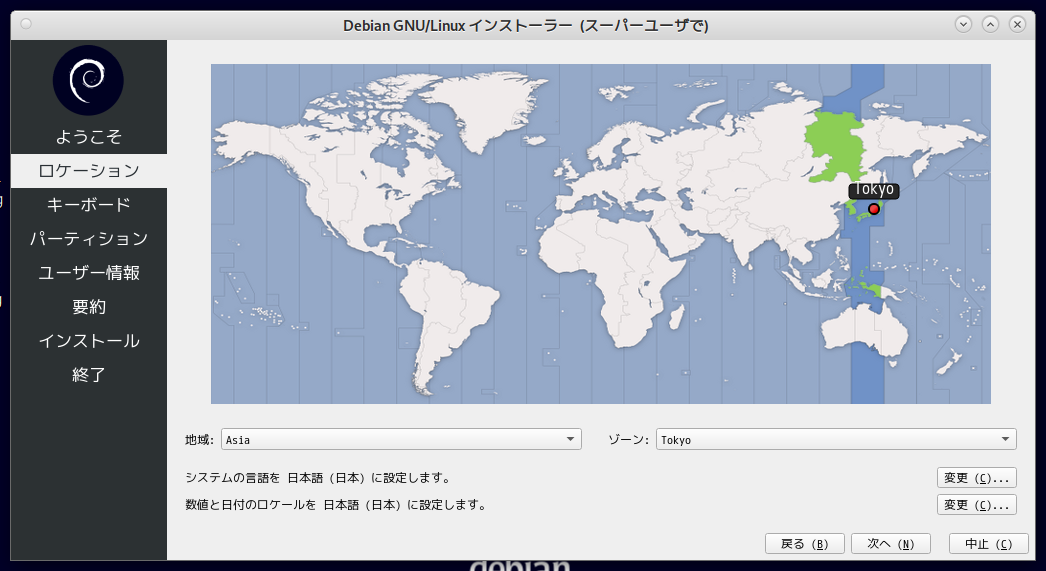The height and width of the screenshot is (571, 1046).
Task: Click the red Tokyo location marker
Action: coord(874,209)
